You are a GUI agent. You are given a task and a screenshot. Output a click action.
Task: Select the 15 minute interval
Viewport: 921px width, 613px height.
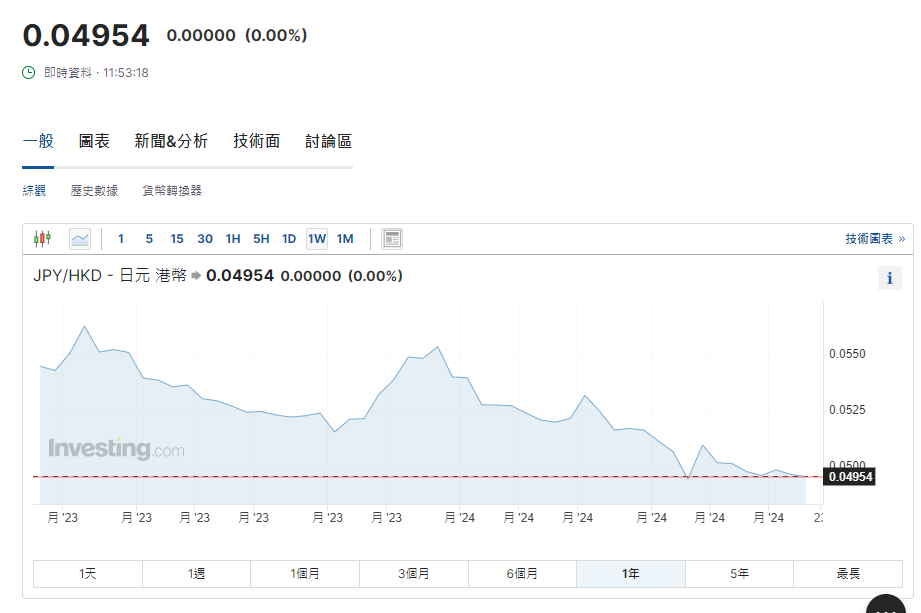click(x=177, y=238)
